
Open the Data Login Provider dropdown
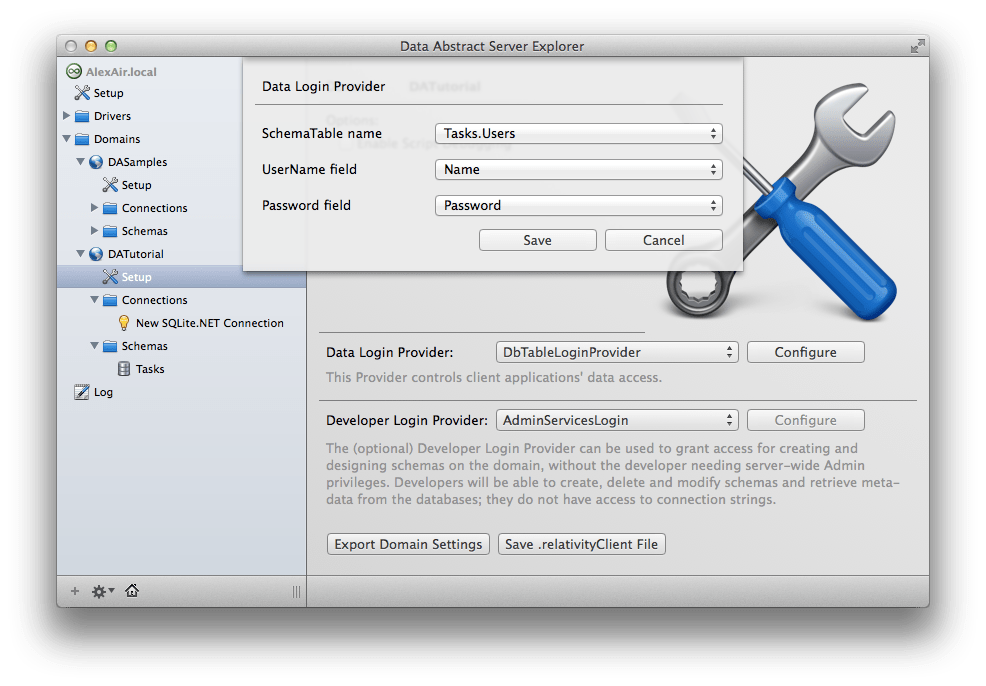(617, 352)
